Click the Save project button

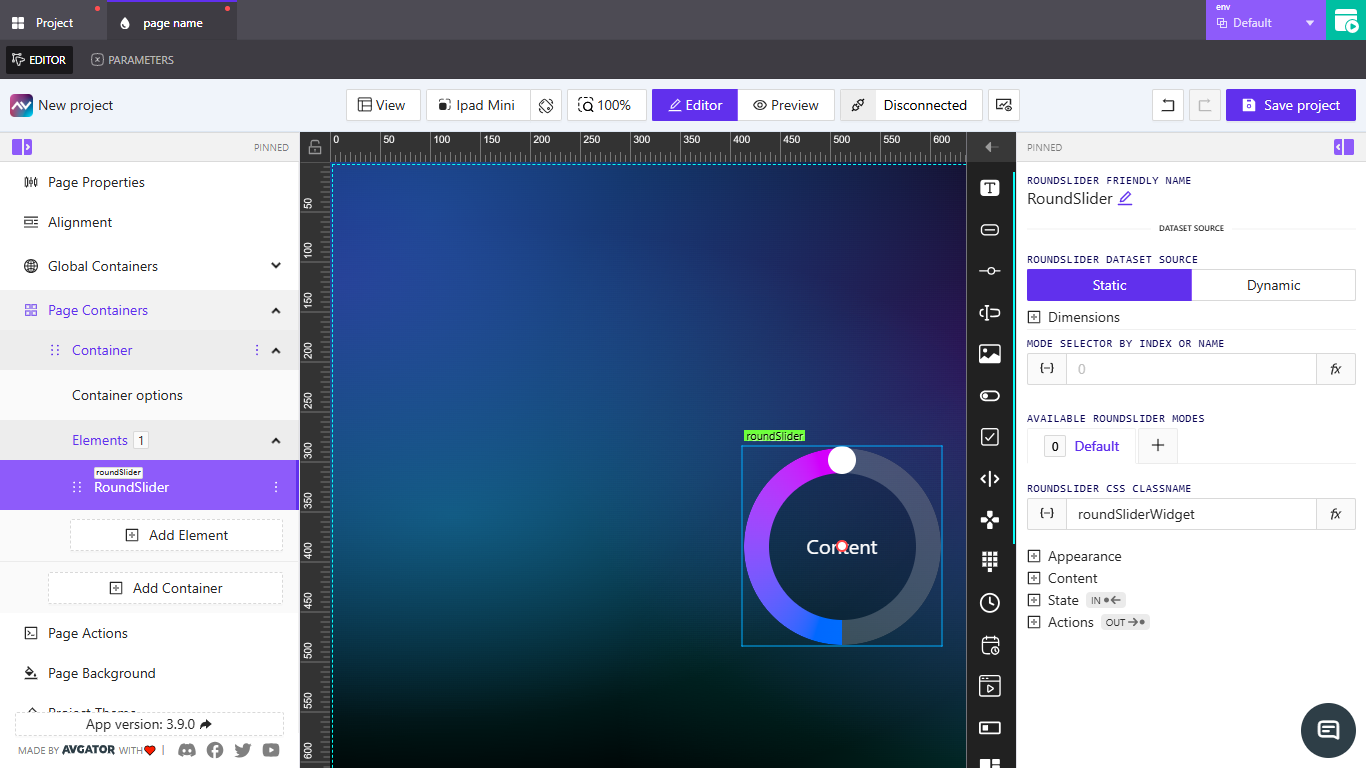click(1290, 105)
